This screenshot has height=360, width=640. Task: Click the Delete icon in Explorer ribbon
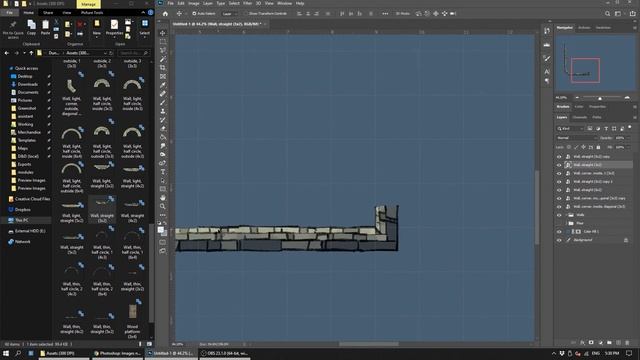tap(80, 24)
